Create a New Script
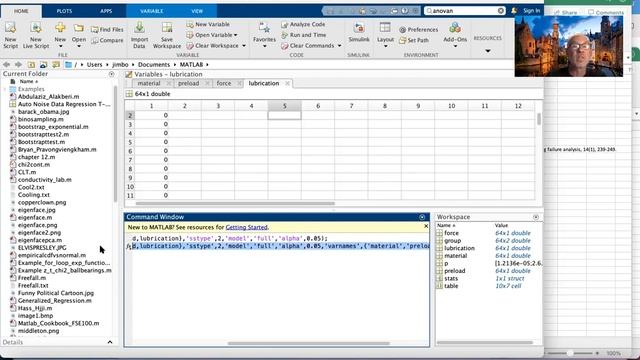Viewport: 640px width, 360px height. point(11,36)
